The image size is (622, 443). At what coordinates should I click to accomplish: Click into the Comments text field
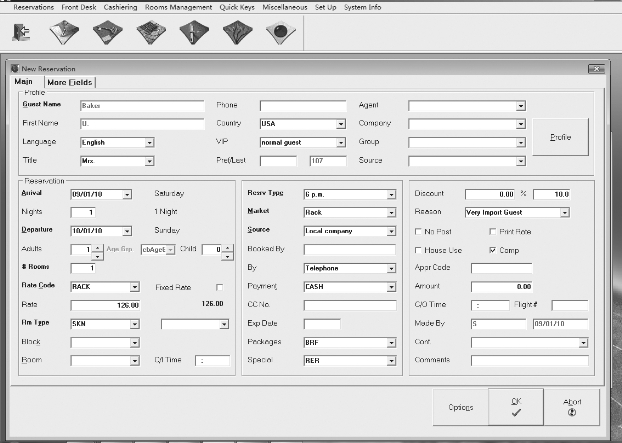pos(529,360)
